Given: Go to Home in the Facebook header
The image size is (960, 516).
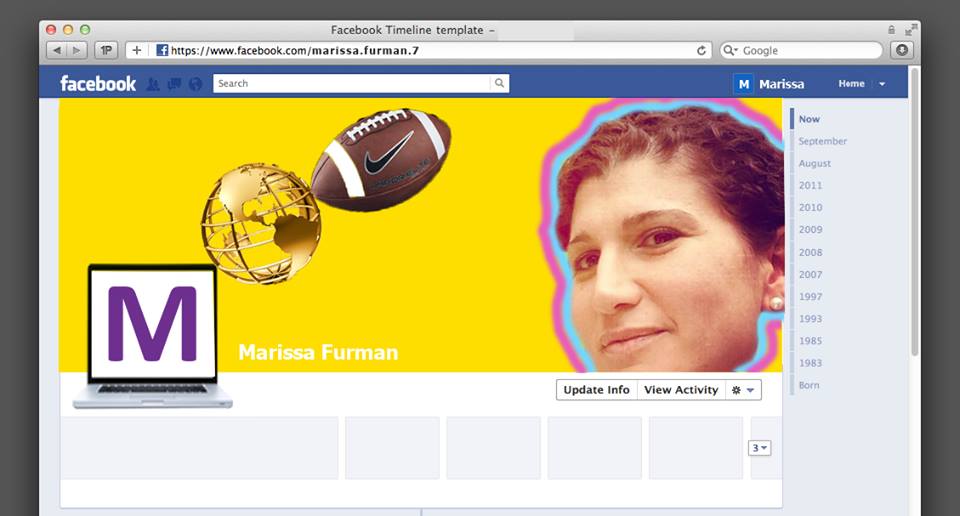Looking at the screenshot, I should click(x=851, y=84).
